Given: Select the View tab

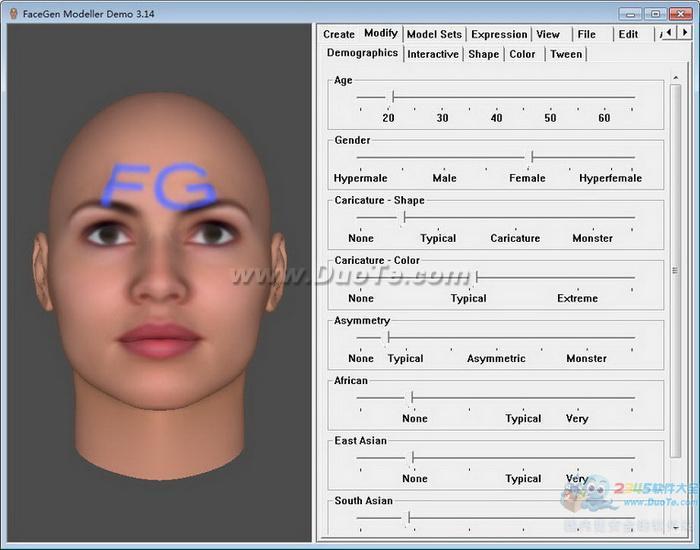Looking at the screenshot, I should point(548,34).
